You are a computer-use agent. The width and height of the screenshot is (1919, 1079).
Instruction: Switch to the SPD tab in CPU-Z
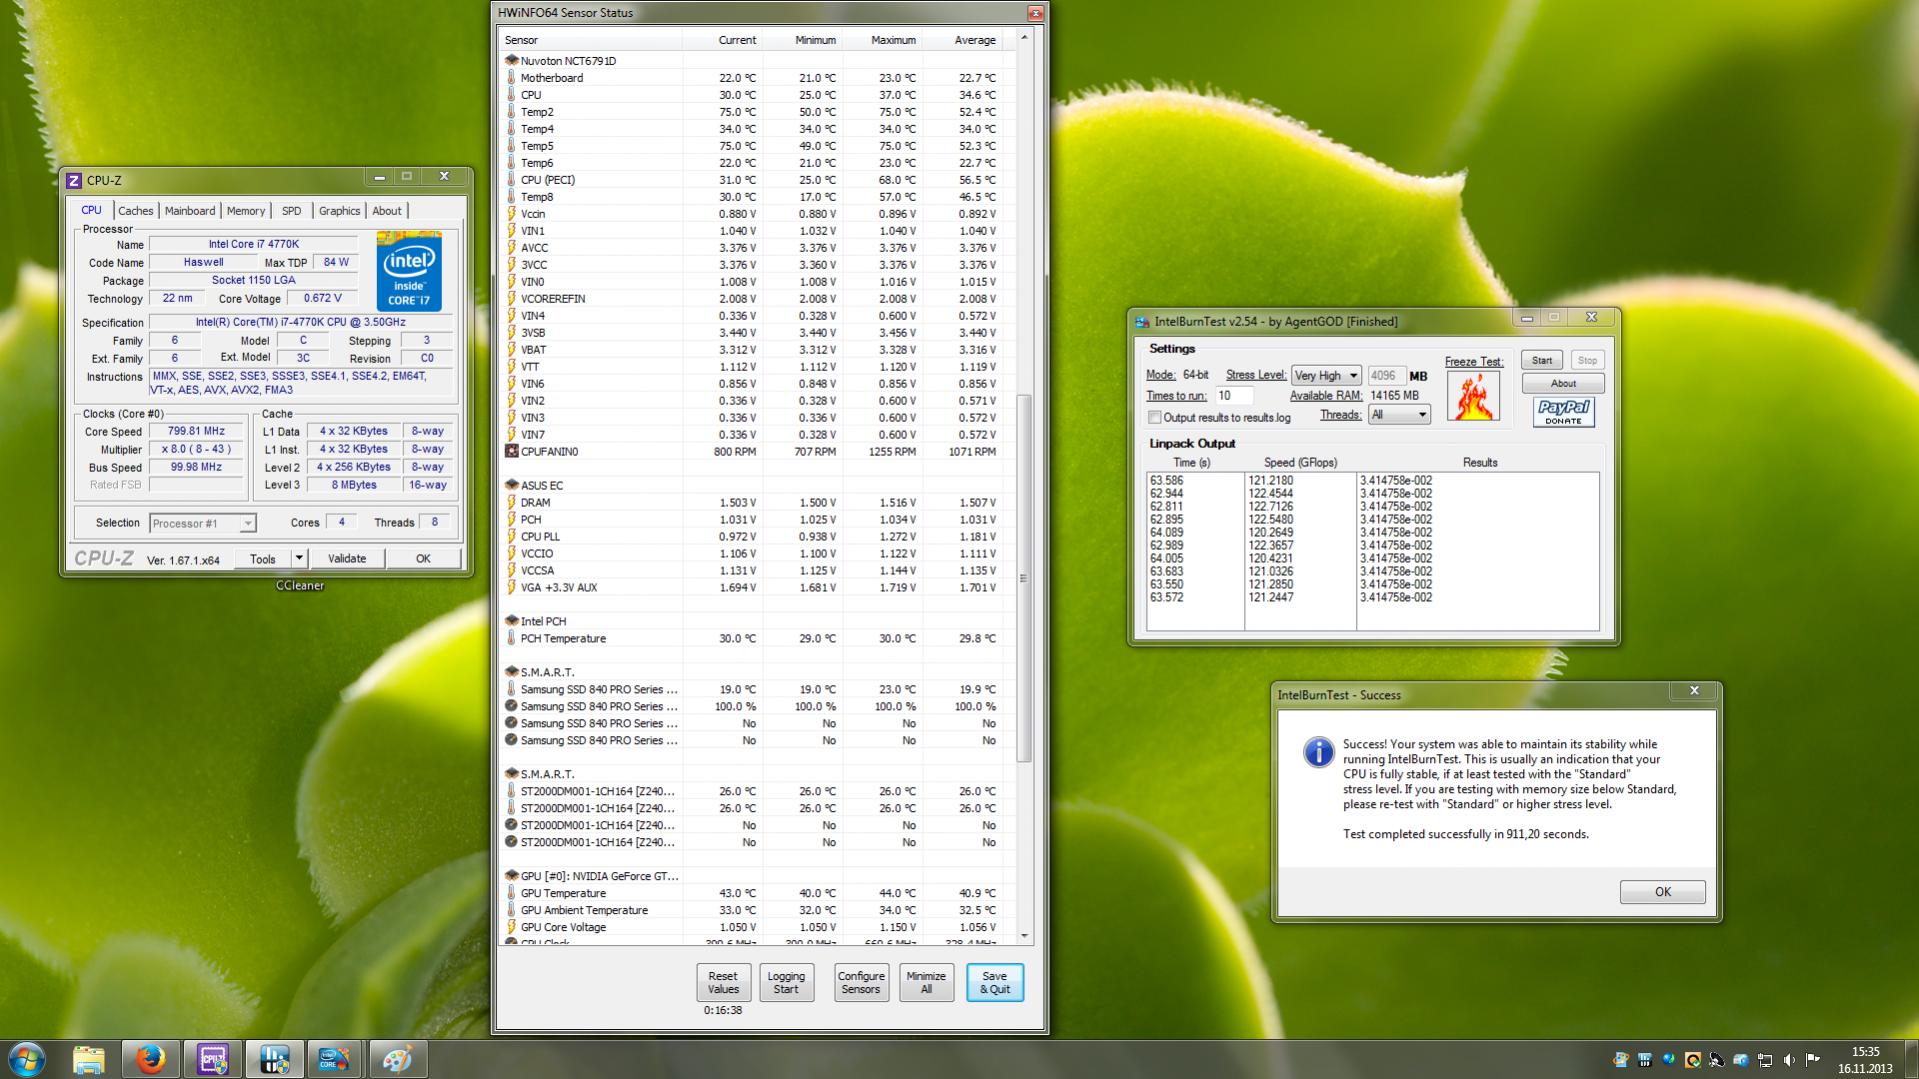coord(291,211)
